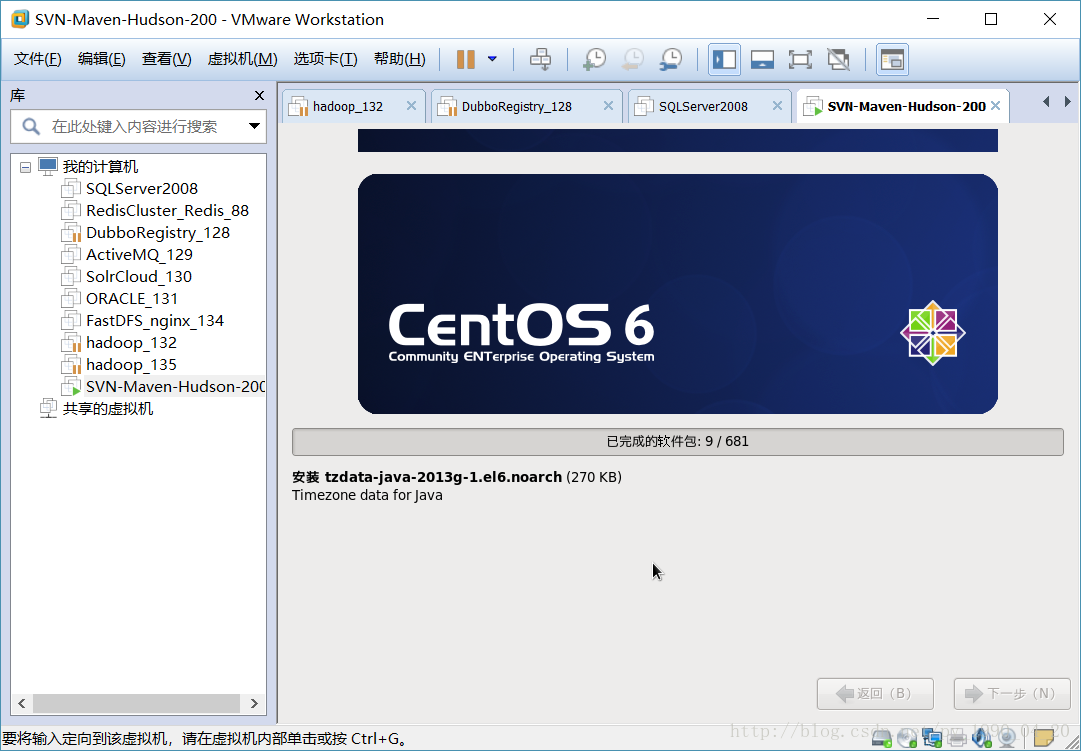
Task: Open the library search filter dropdown arrow
Action: click(254, 126)
